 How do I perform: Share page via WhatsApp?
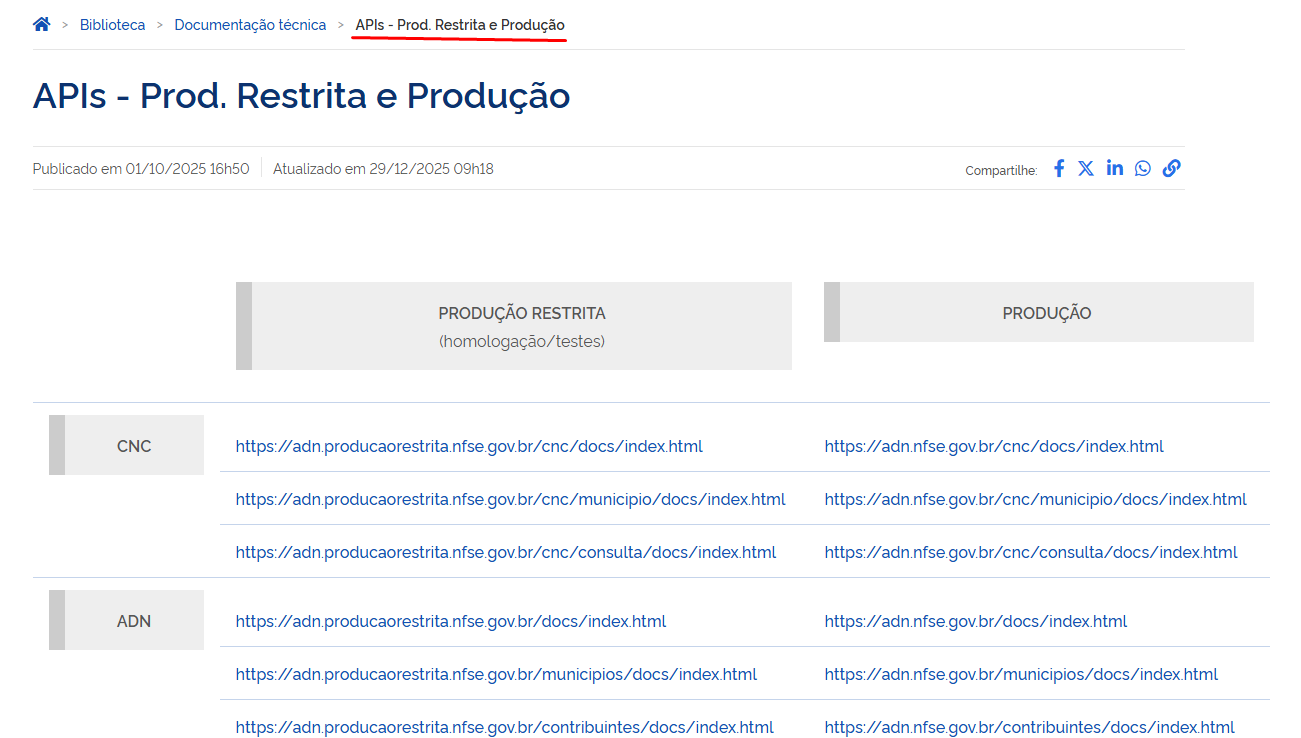tap(1143, 168)
